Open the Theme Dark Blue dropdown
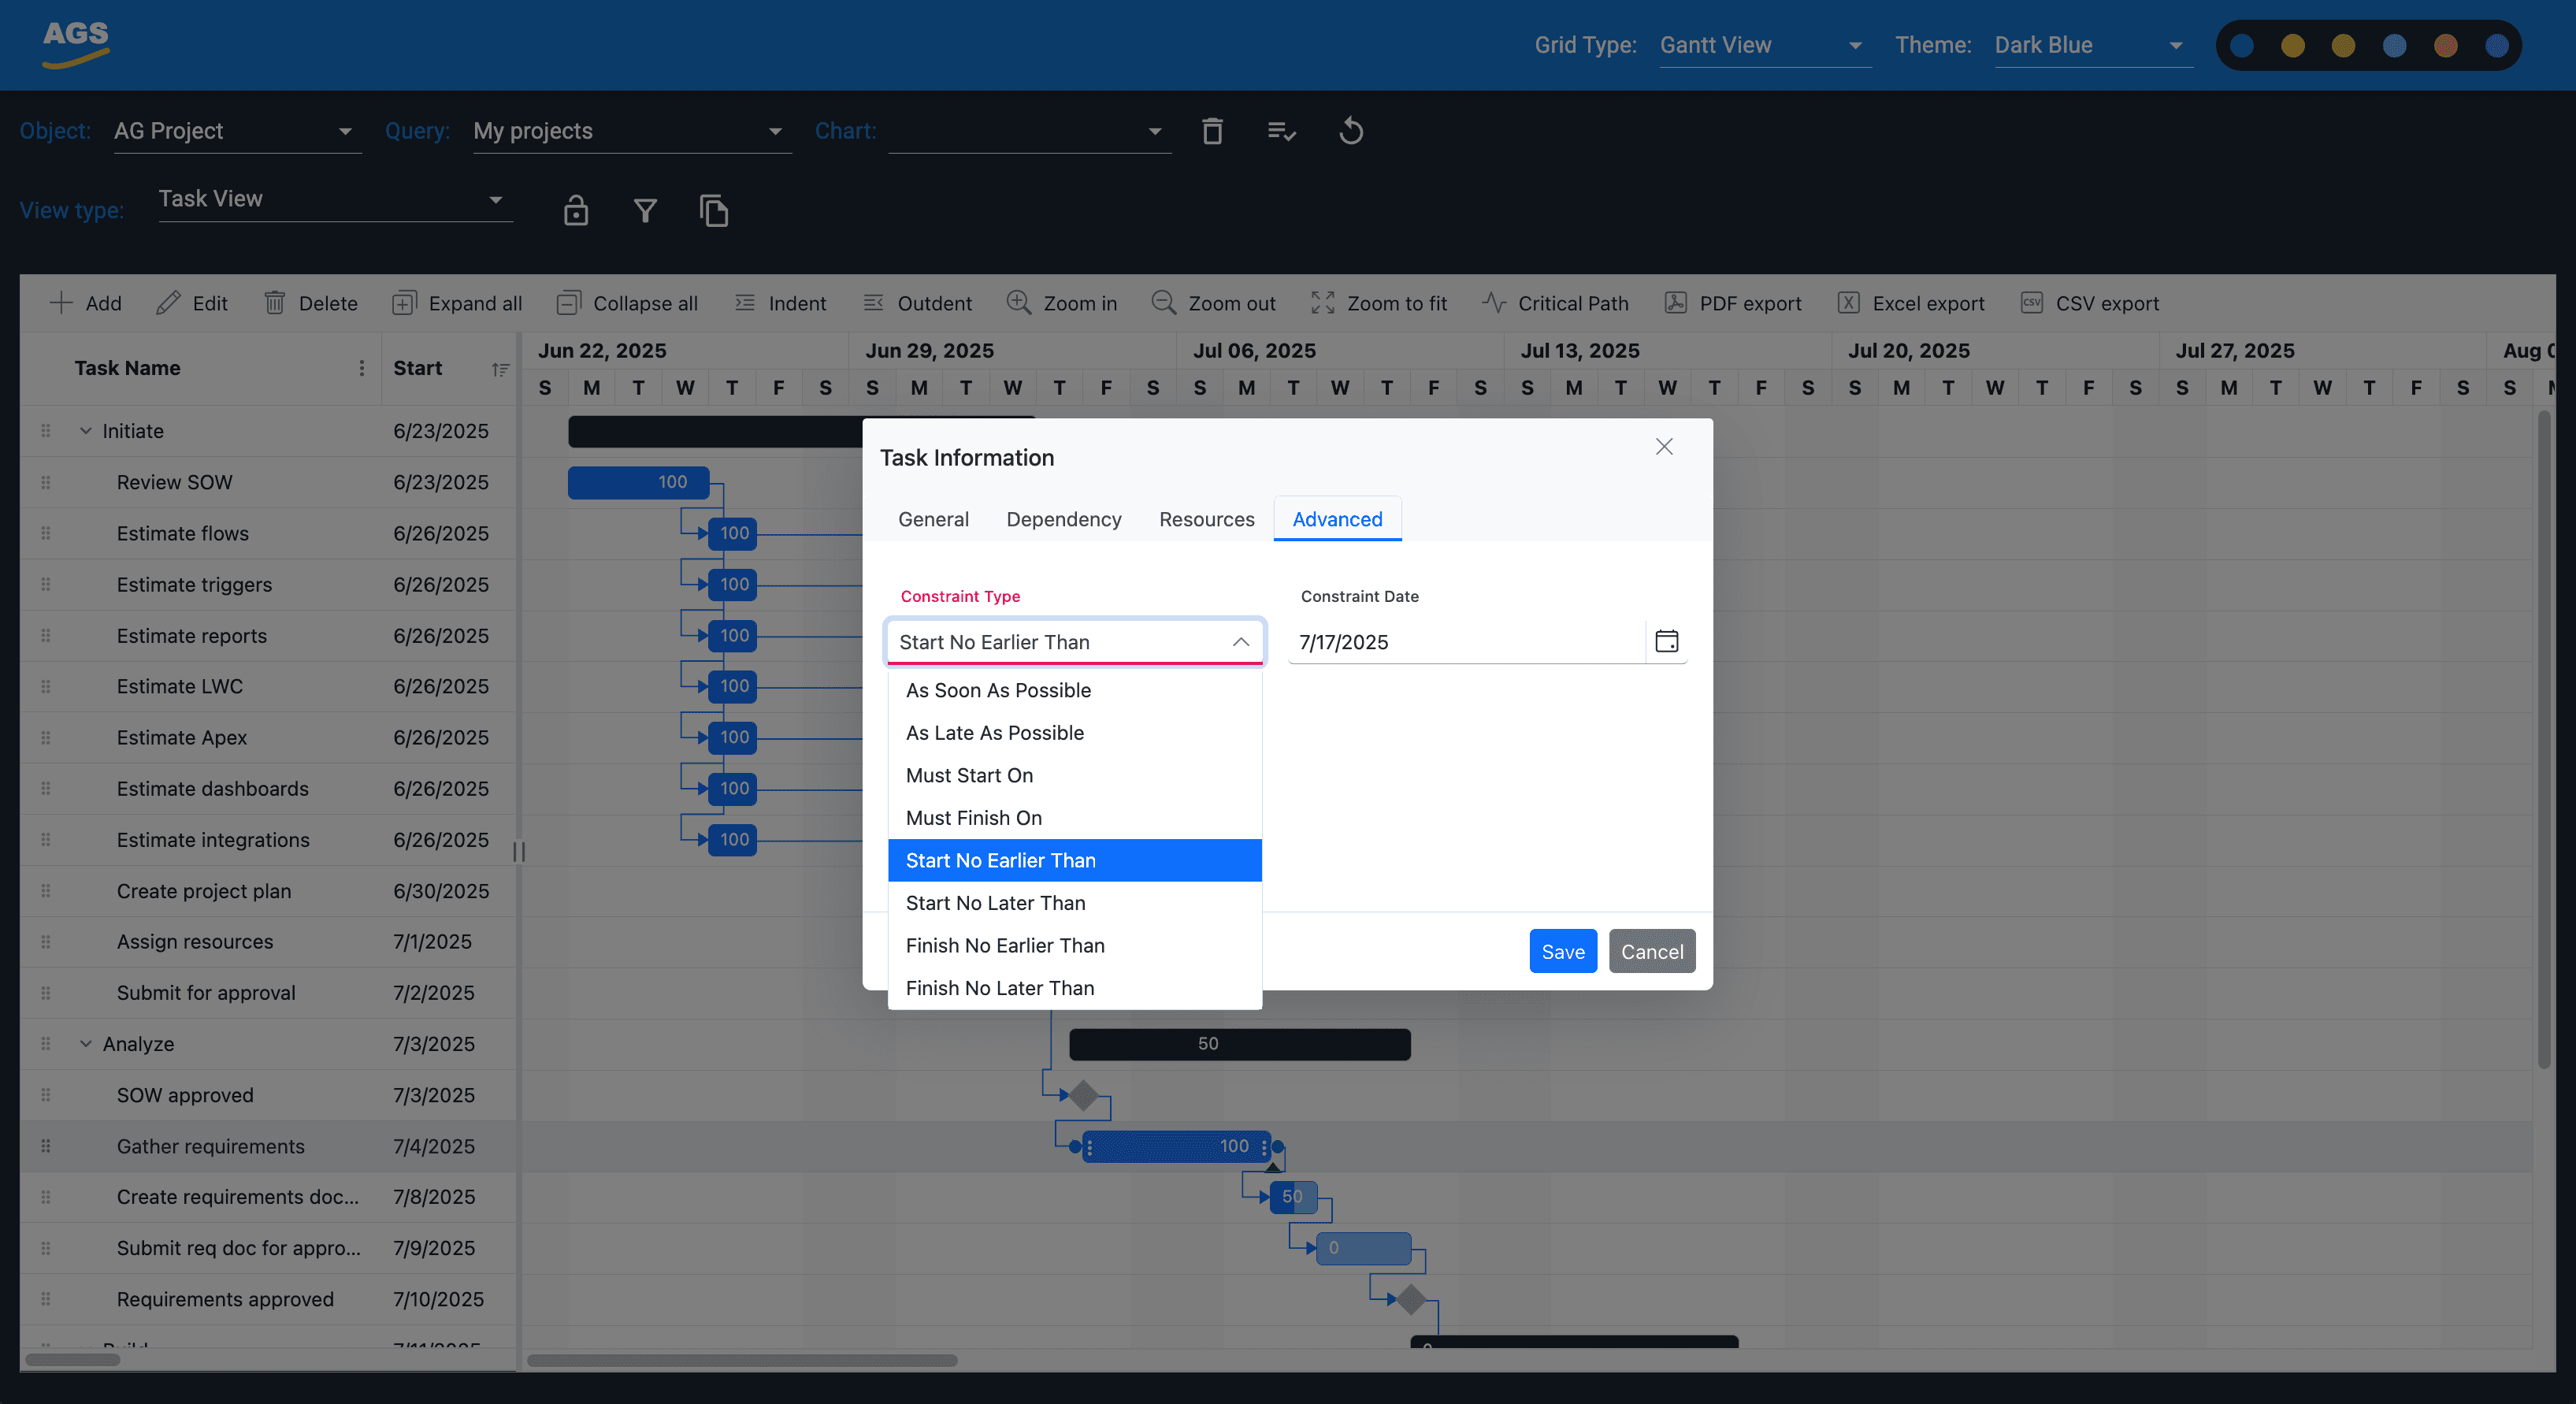The width and height of the screenshot is (2576, 1404). pos(2092,45)
